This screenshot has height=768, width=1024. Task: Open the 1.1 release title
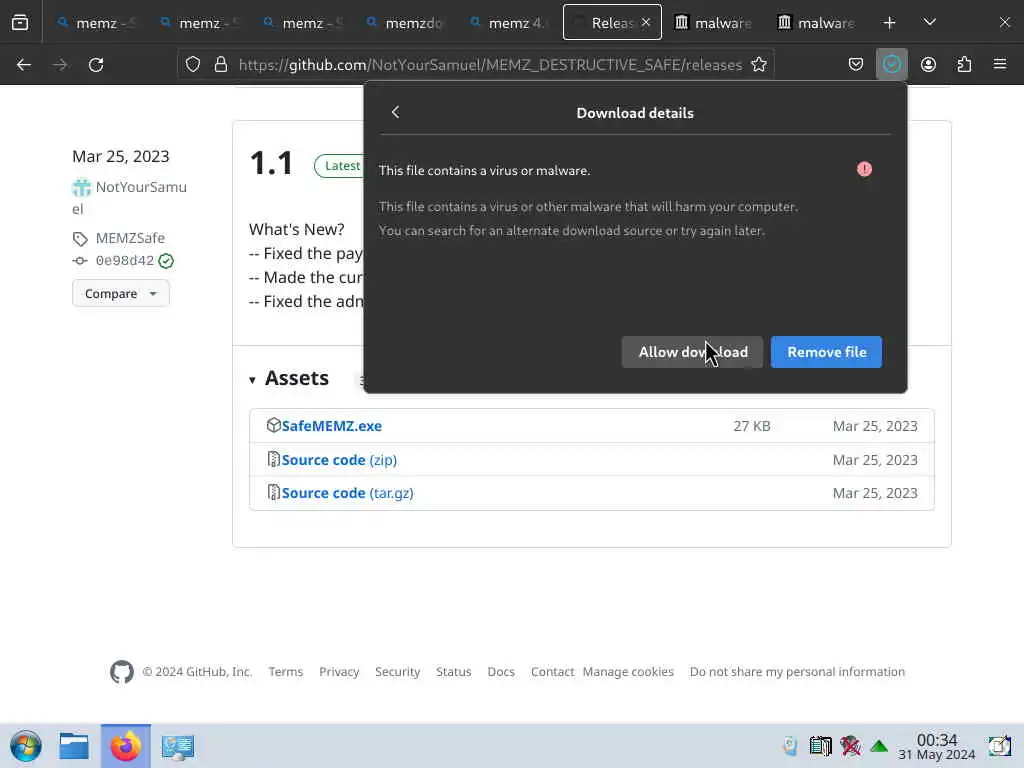tap(271, 163)
